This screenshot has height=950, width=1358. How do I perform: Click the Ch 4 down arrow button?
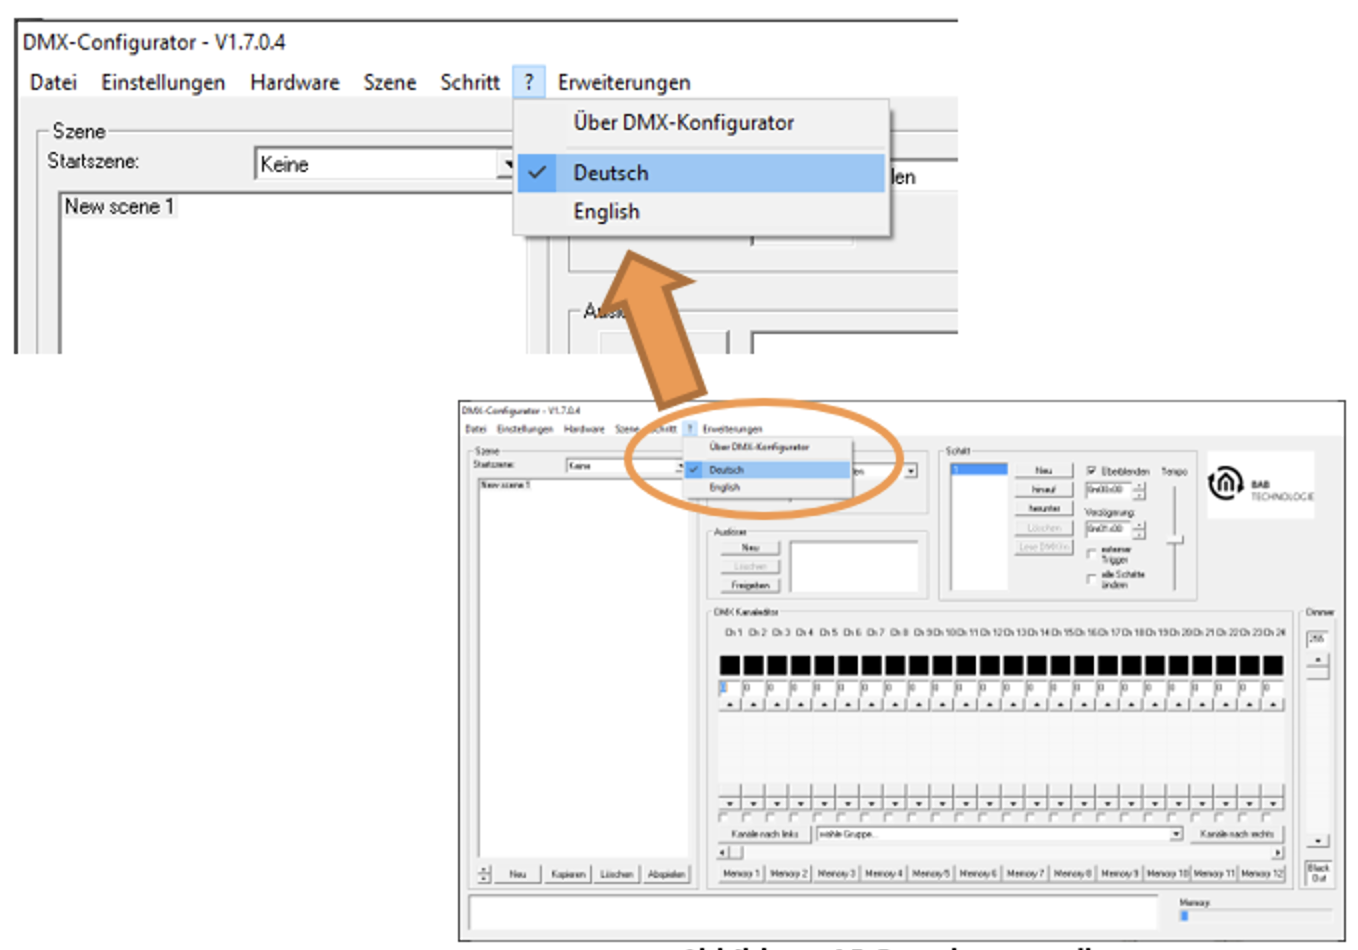point(801,804)
